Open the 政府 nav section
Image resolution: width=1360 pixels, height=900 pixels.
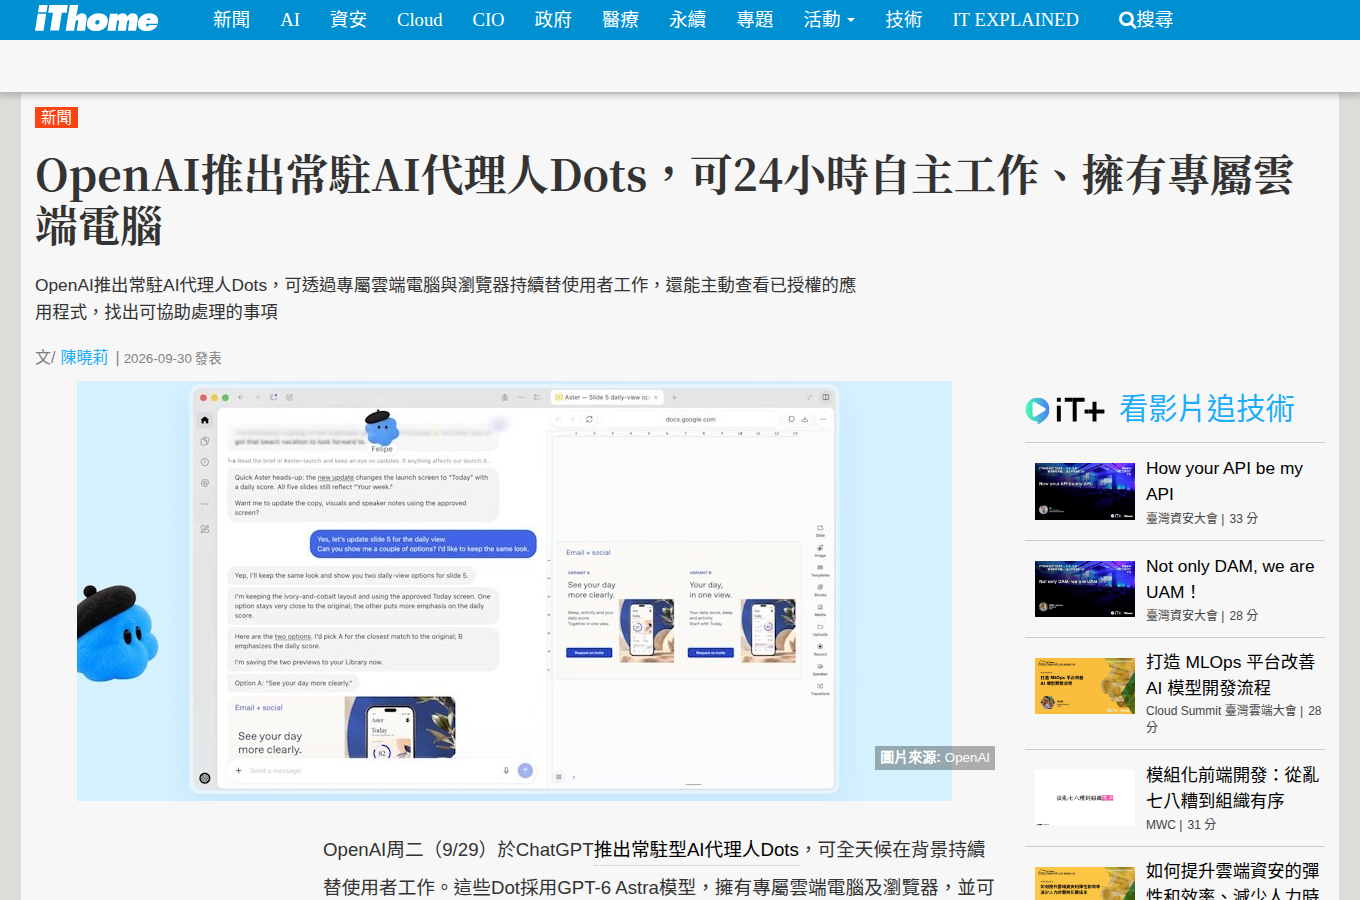click(x=553, y=20)
